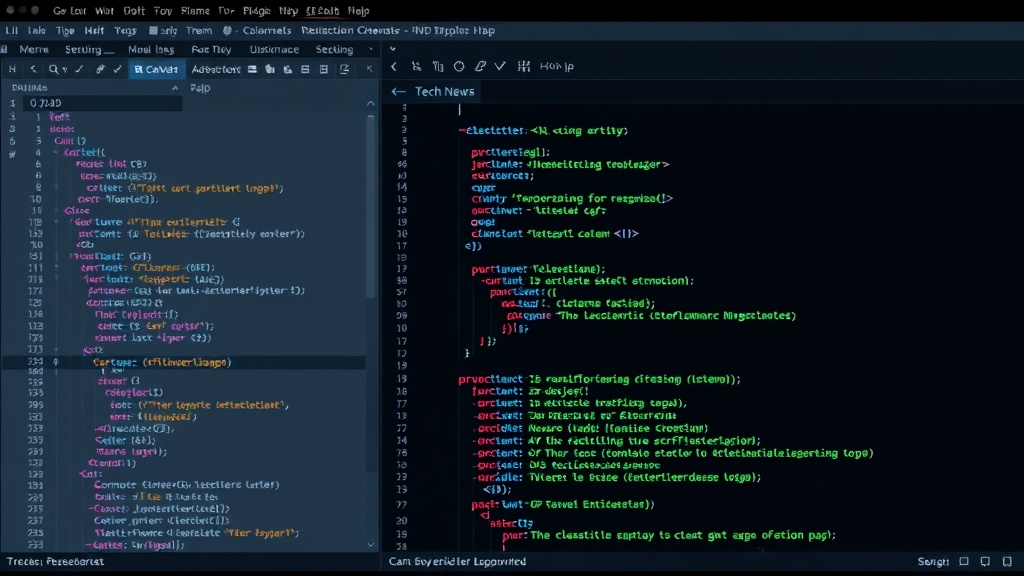Close the left toolbar with the X icon
Screen dimensions: 1024x576
coord(369,69)
